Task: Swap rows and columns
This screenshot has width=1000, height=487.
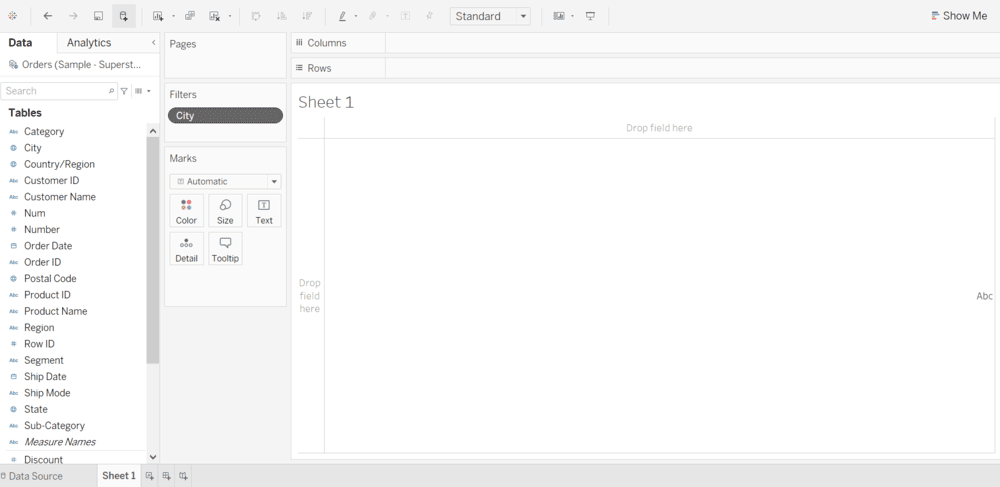Action: (256, 16)
